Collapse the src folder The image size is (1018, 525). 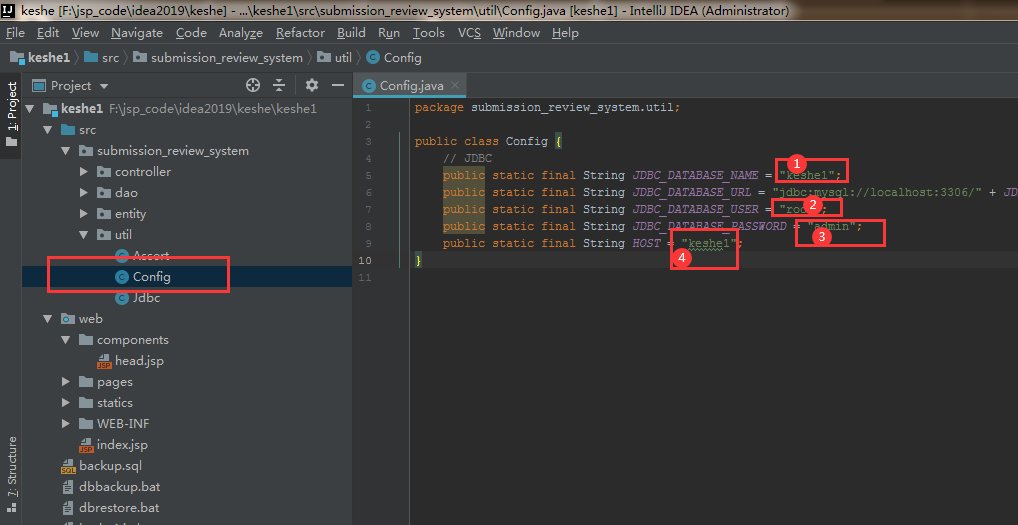pos(47,130)
